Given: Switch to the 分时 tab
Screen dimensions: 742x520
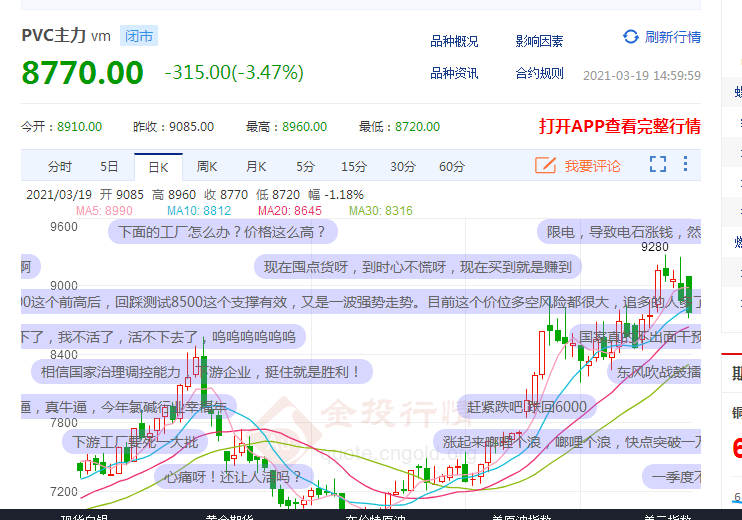Looking at the screenshot, I should (x=60, y=167).
